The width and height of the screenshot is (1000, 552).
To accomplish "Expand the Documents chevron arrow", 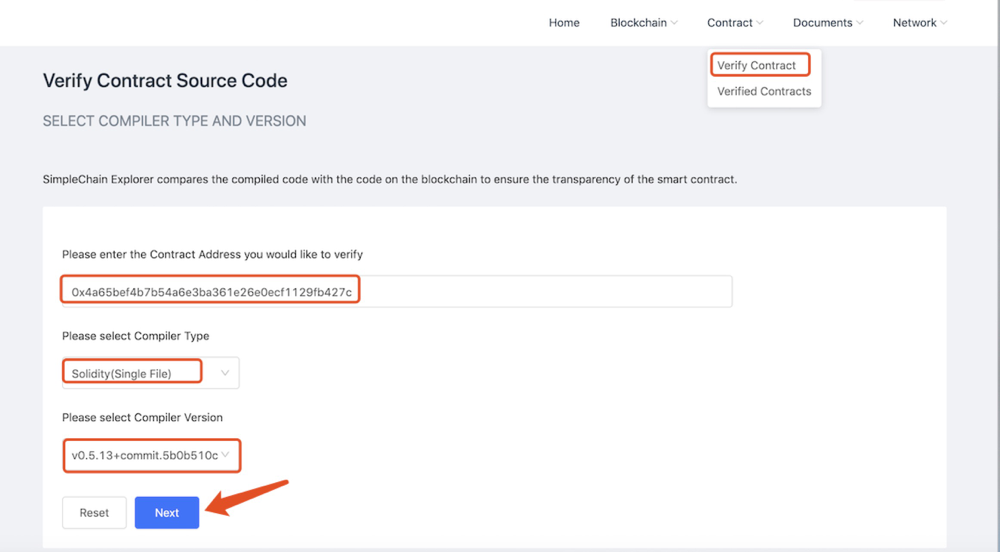I will (x=860, y=23).
